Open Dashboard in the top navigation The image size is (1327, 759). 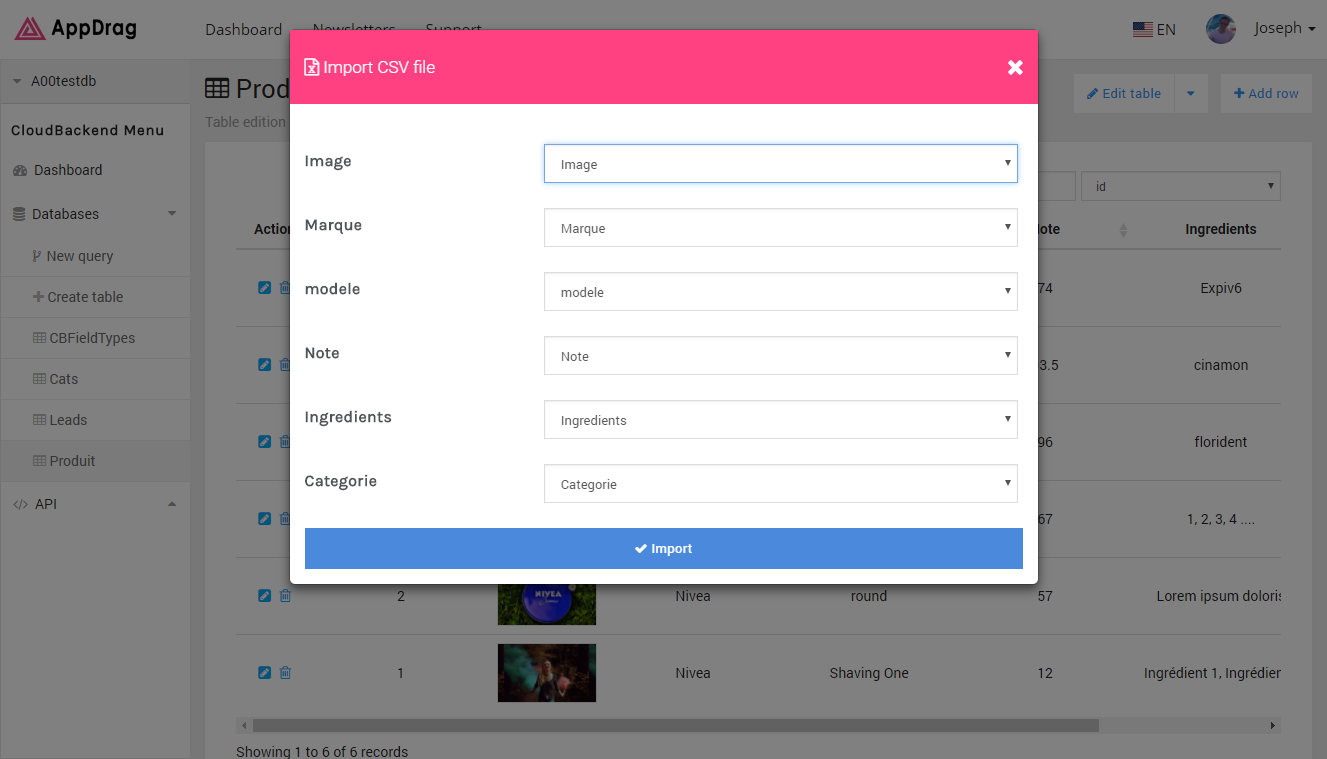pyautogui.click(x=243, y=30)
